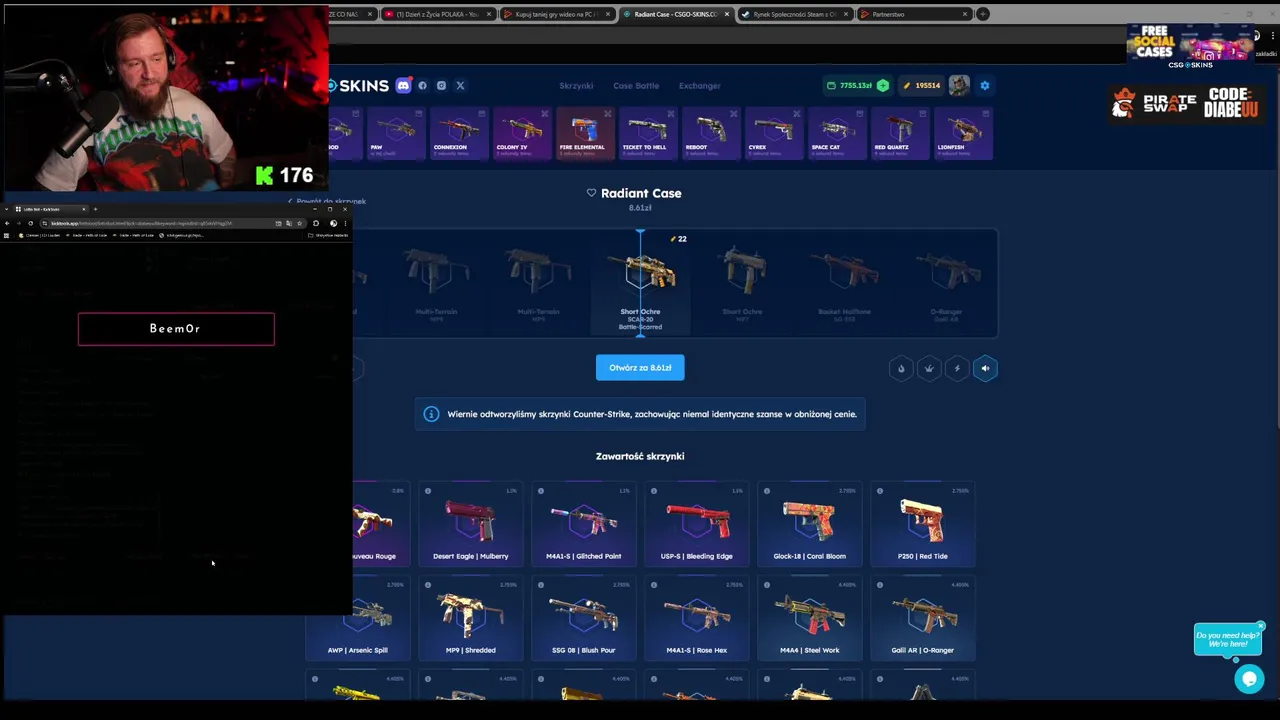1280x720 pixels.
Task: Open the FIRE ELEMENTAL case thumbnail
Action: [x=583, y=133]
